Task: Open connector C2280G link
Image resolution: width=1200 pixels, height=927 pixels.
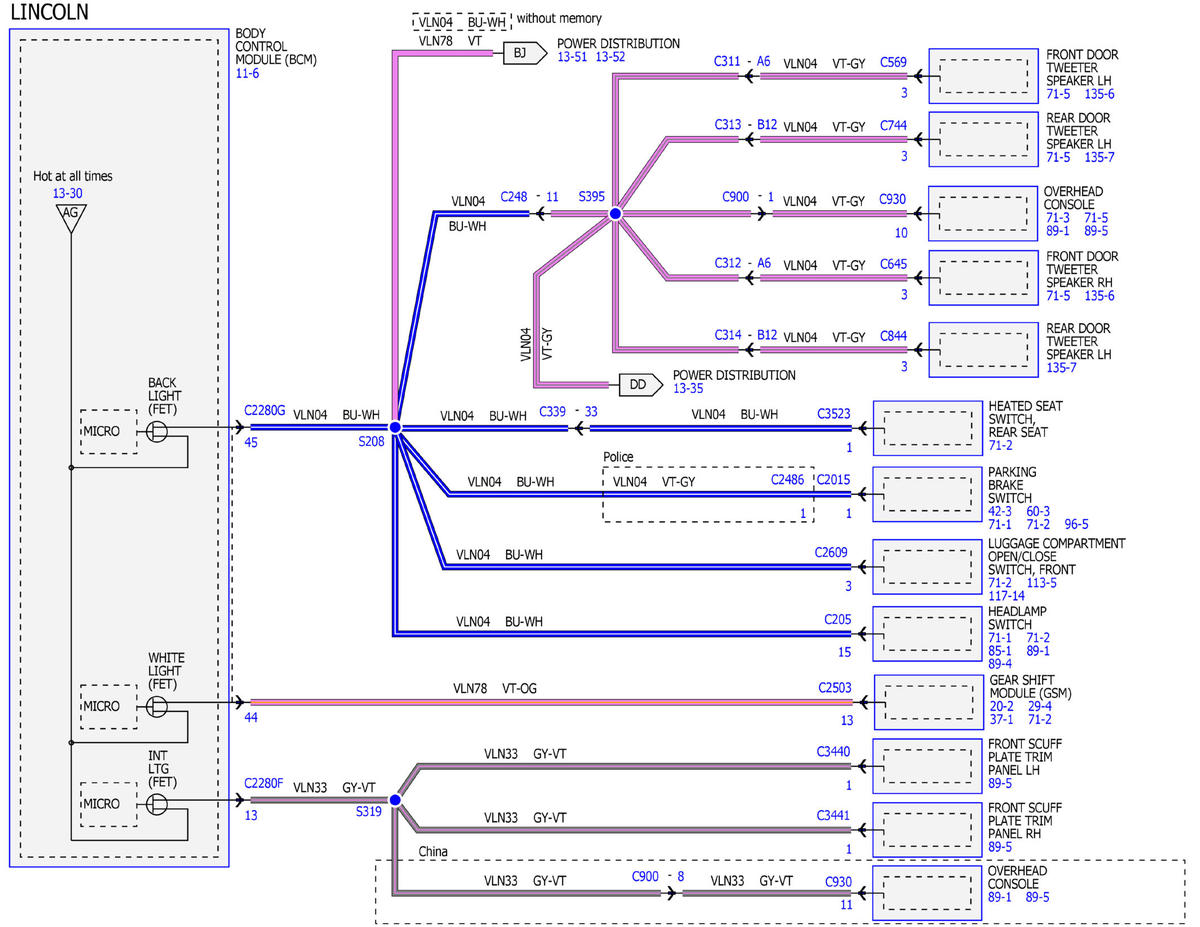Action: click(264, 410)
